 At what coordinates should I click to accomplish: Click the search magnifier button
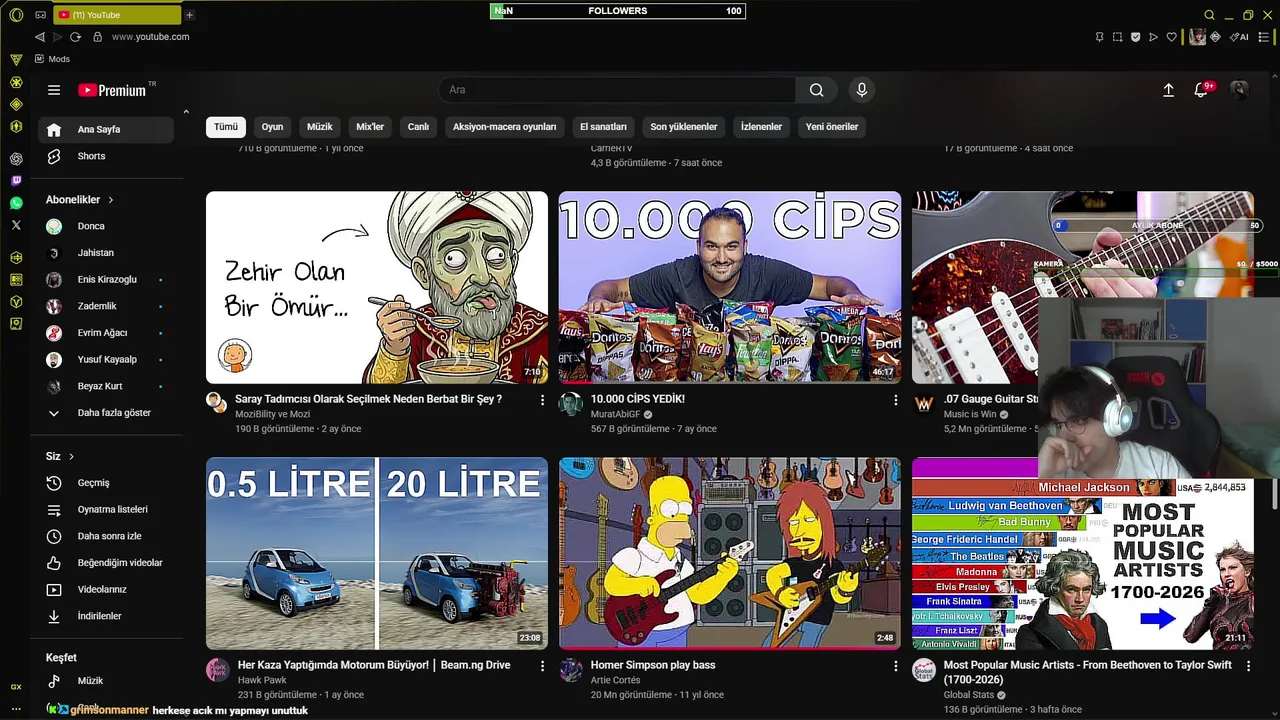tap(817, 90)
